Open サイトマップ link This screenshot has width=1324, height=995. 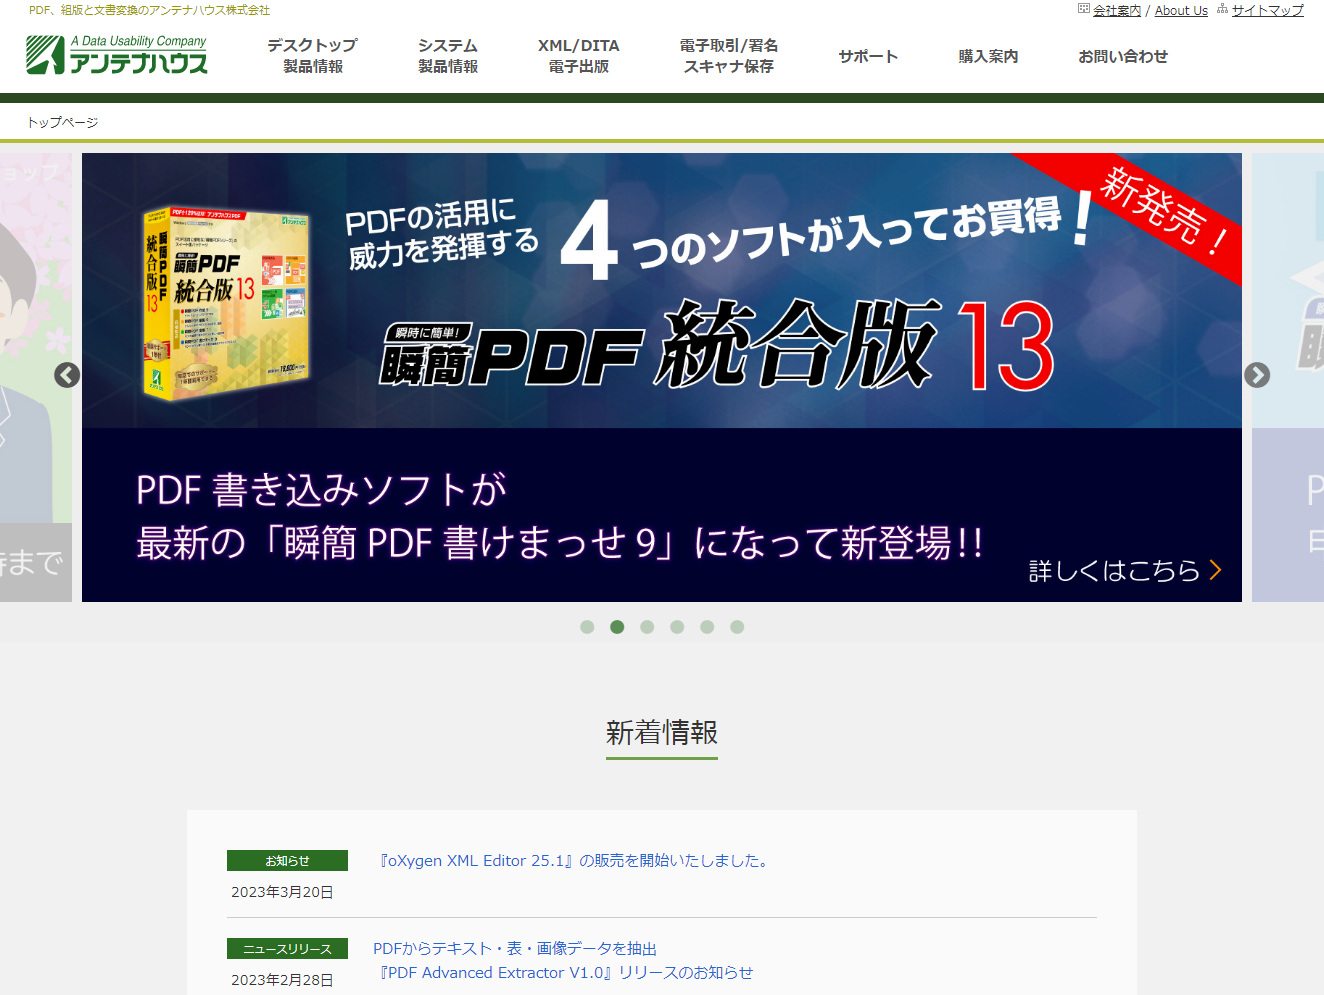point(1268,10)
